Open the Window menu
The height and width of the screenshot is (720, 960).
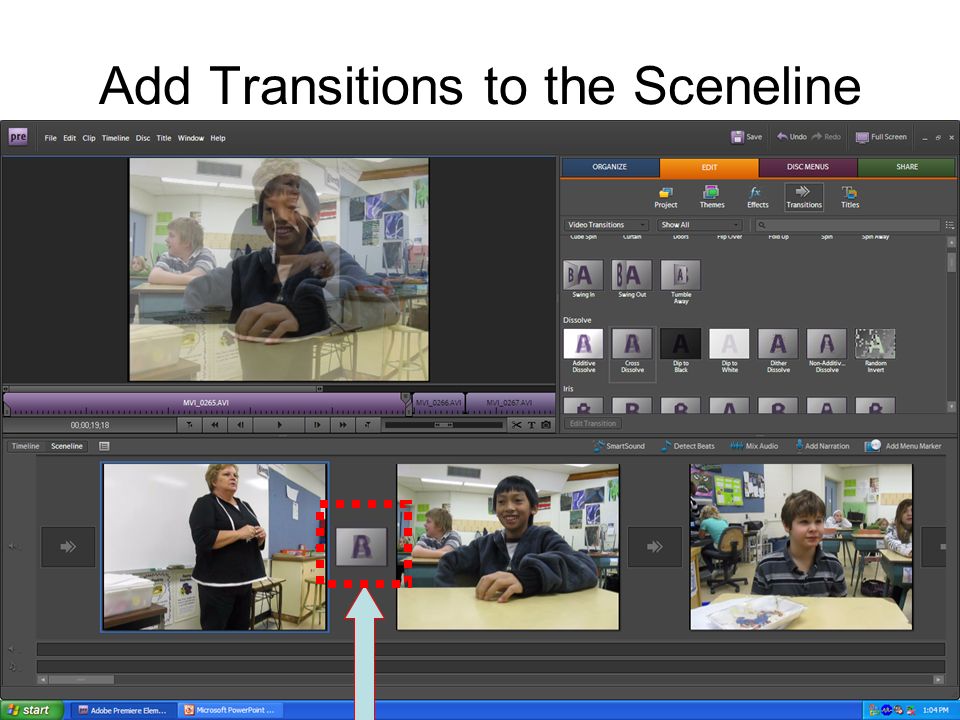tap(191, 138)
